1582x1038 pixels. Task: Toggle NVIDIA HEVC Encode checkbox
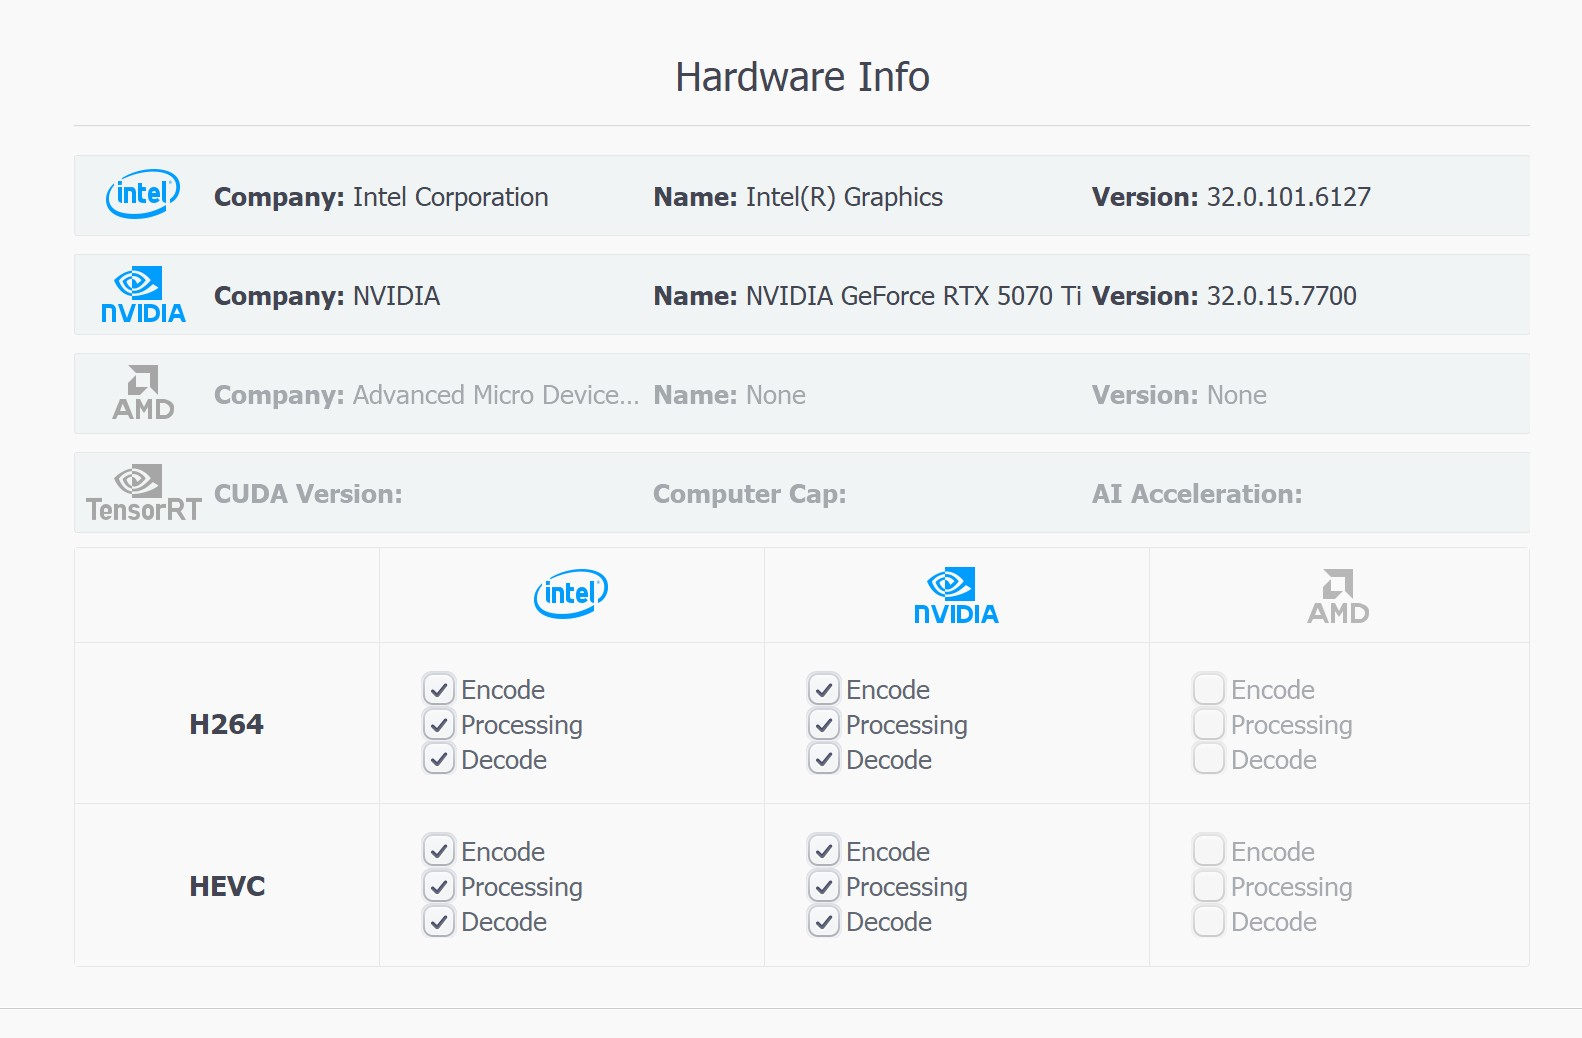[824, 851]
